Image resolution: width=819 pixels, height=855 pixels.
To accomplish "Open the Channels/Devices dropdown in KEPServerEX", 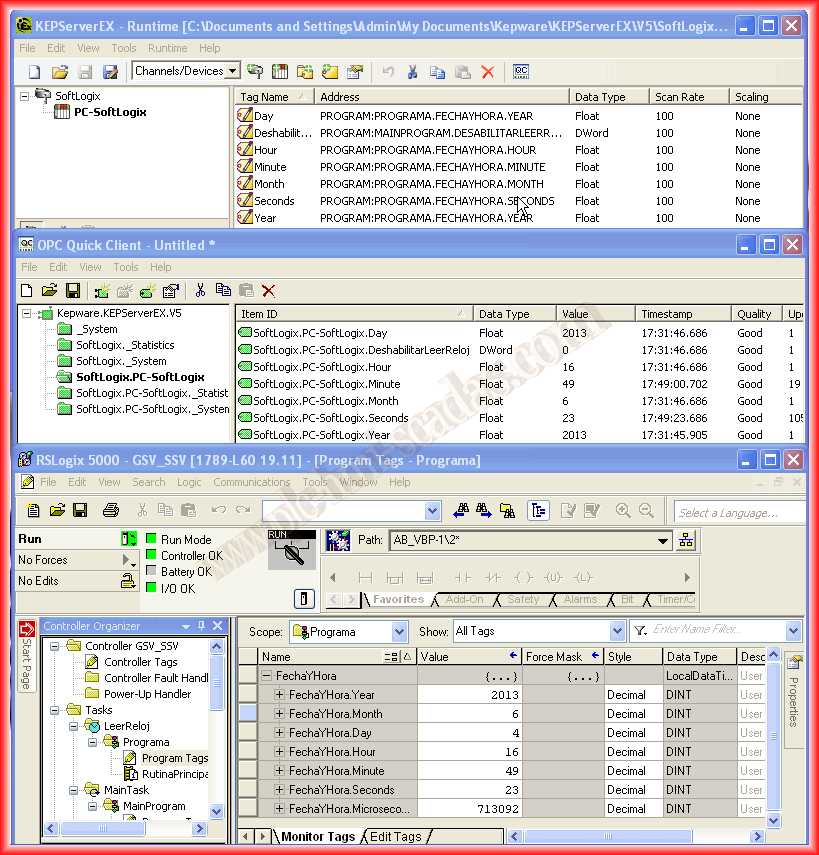I will pos(232,71).
